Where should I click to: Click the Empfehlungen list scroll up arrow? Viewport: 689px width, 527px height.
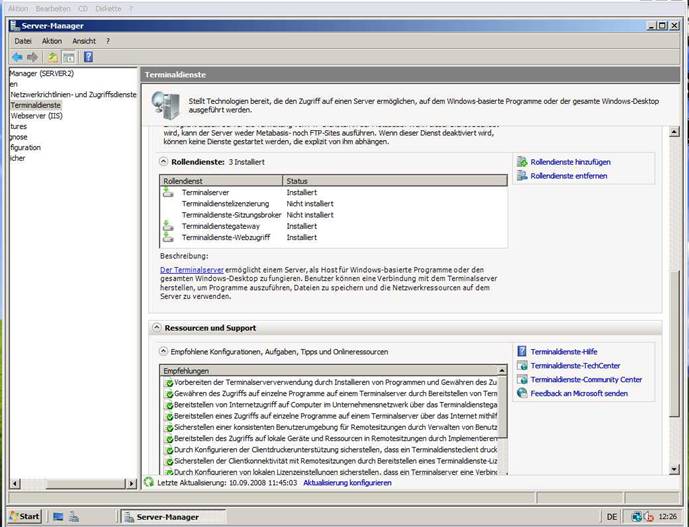[501, 371]
